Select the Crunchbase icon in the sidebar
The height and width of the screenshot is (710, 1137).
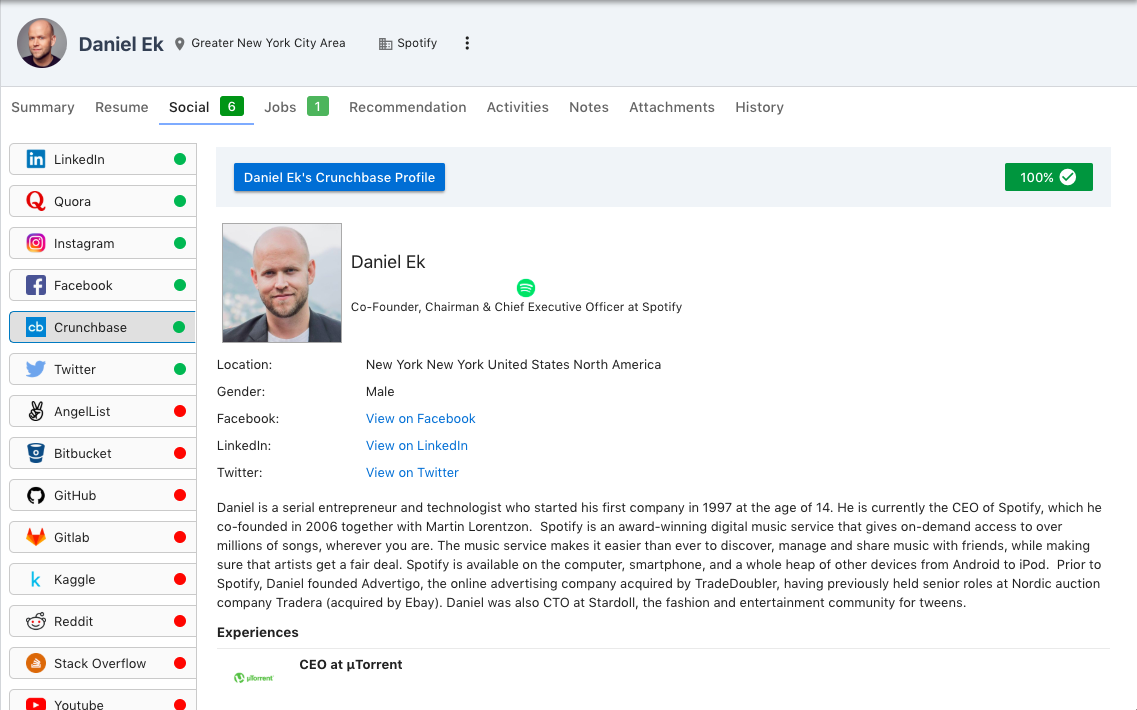(x=36, y=327)
